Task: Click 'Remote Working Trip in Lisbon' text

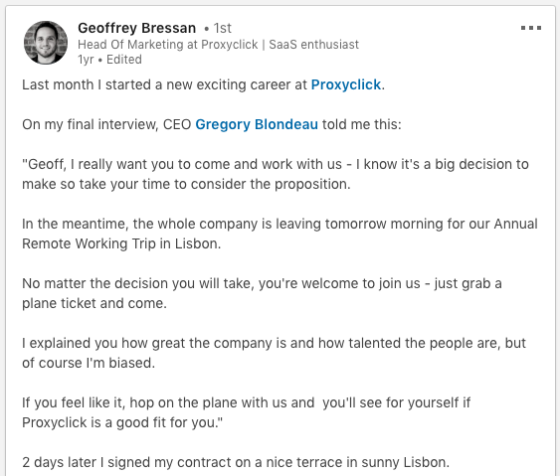Action: tap(121, 244)
